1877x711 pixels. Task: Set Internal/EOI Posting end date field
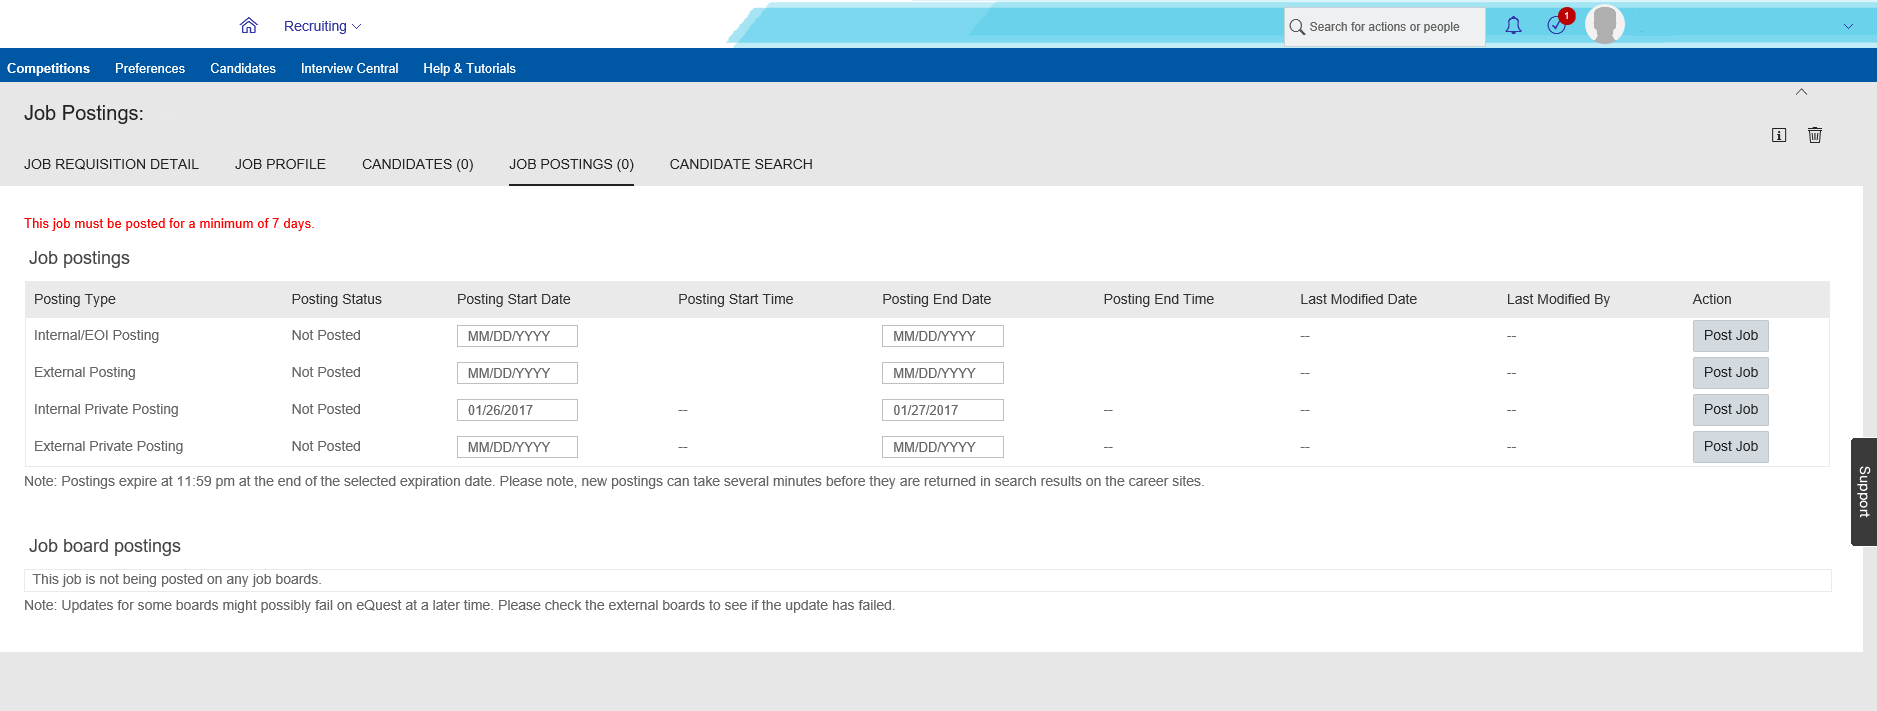click(x=943, y=336)
